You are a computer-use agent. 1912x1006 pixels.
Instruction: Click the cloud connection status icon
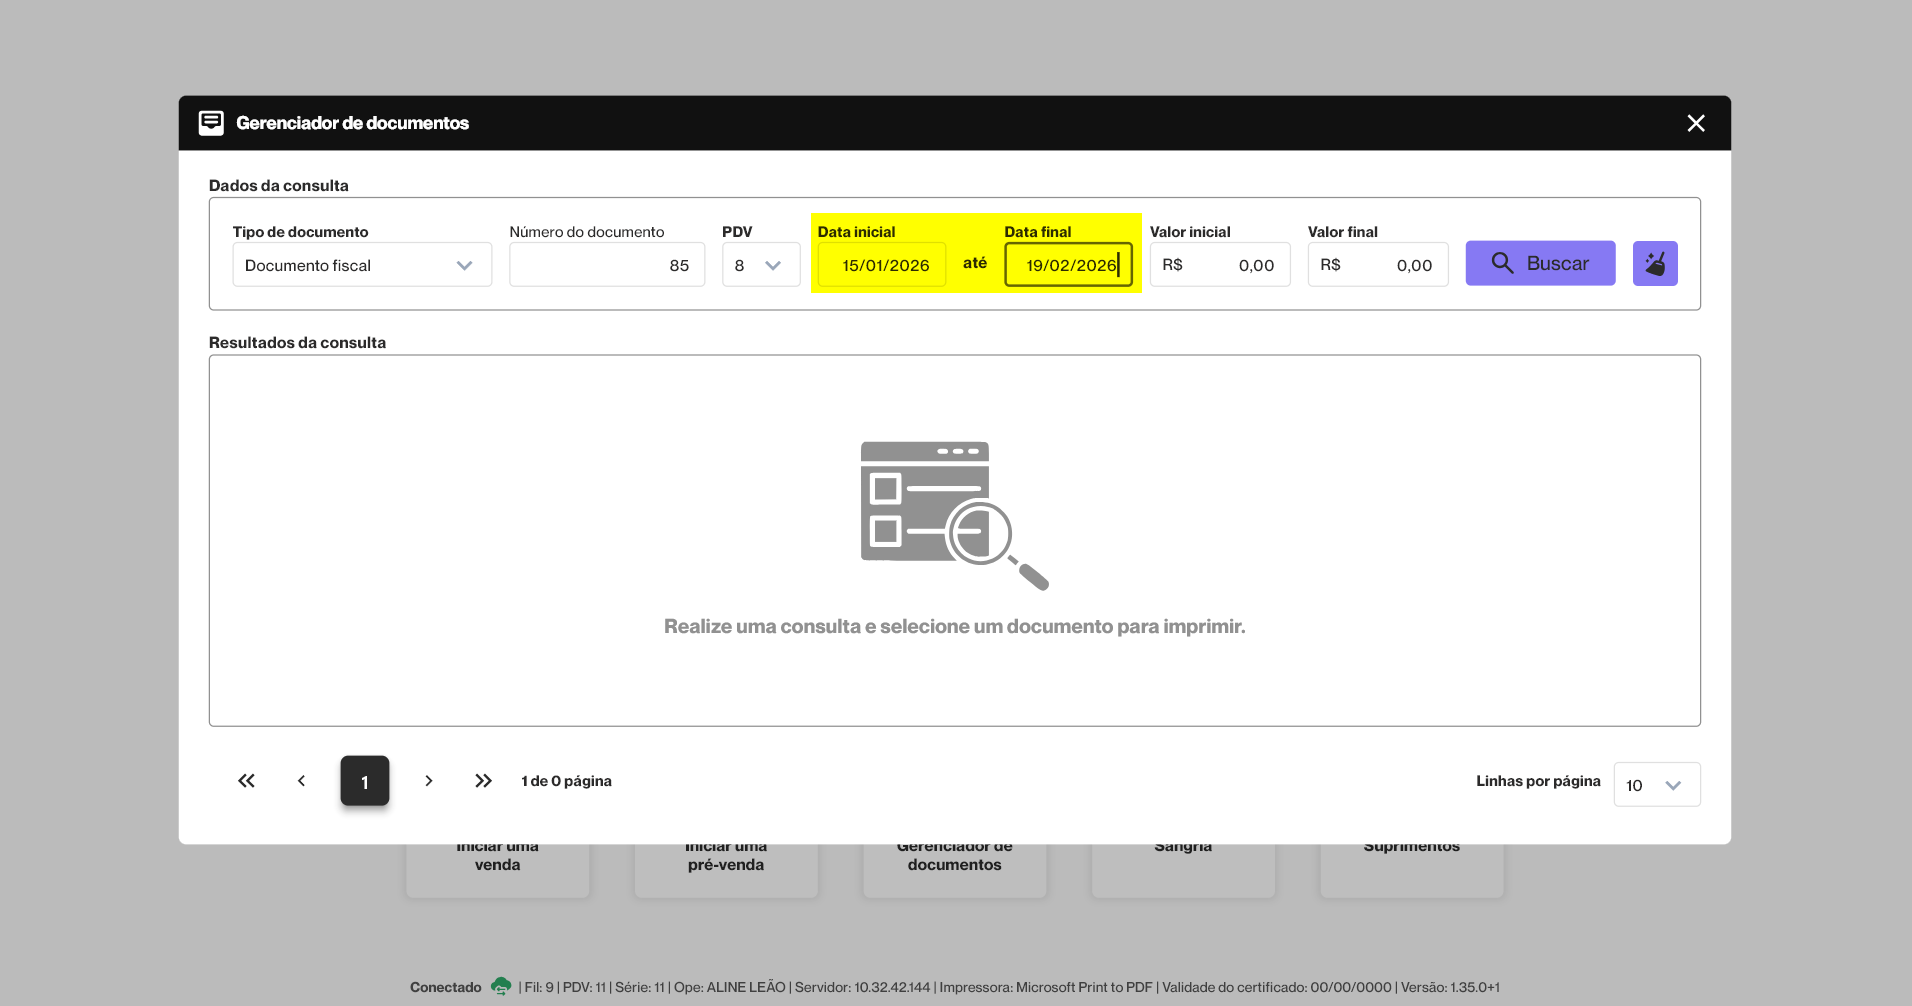click(x=501, y=987)
